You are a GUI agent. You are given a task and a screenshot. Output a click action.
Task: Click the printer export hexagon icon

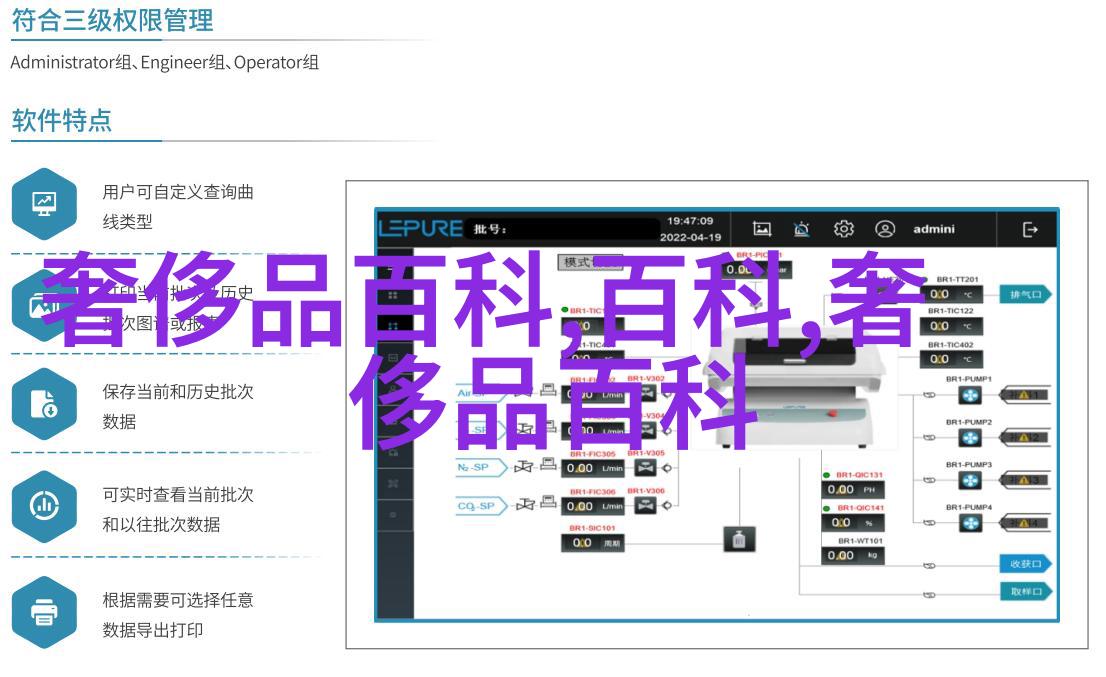coord(44,612)
